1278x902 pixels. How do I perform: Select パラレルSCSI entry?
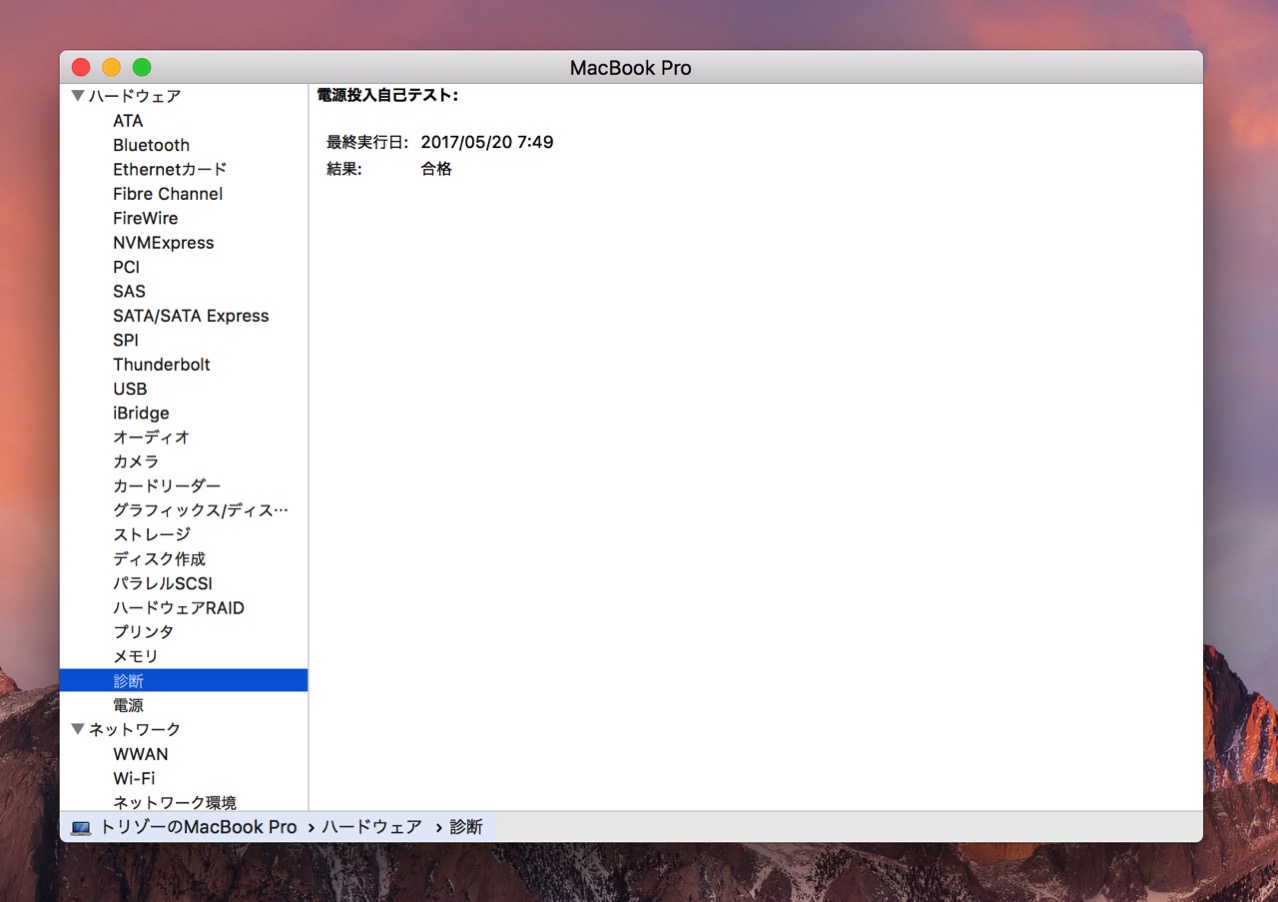pyautogui.click(x=163, y=583)
